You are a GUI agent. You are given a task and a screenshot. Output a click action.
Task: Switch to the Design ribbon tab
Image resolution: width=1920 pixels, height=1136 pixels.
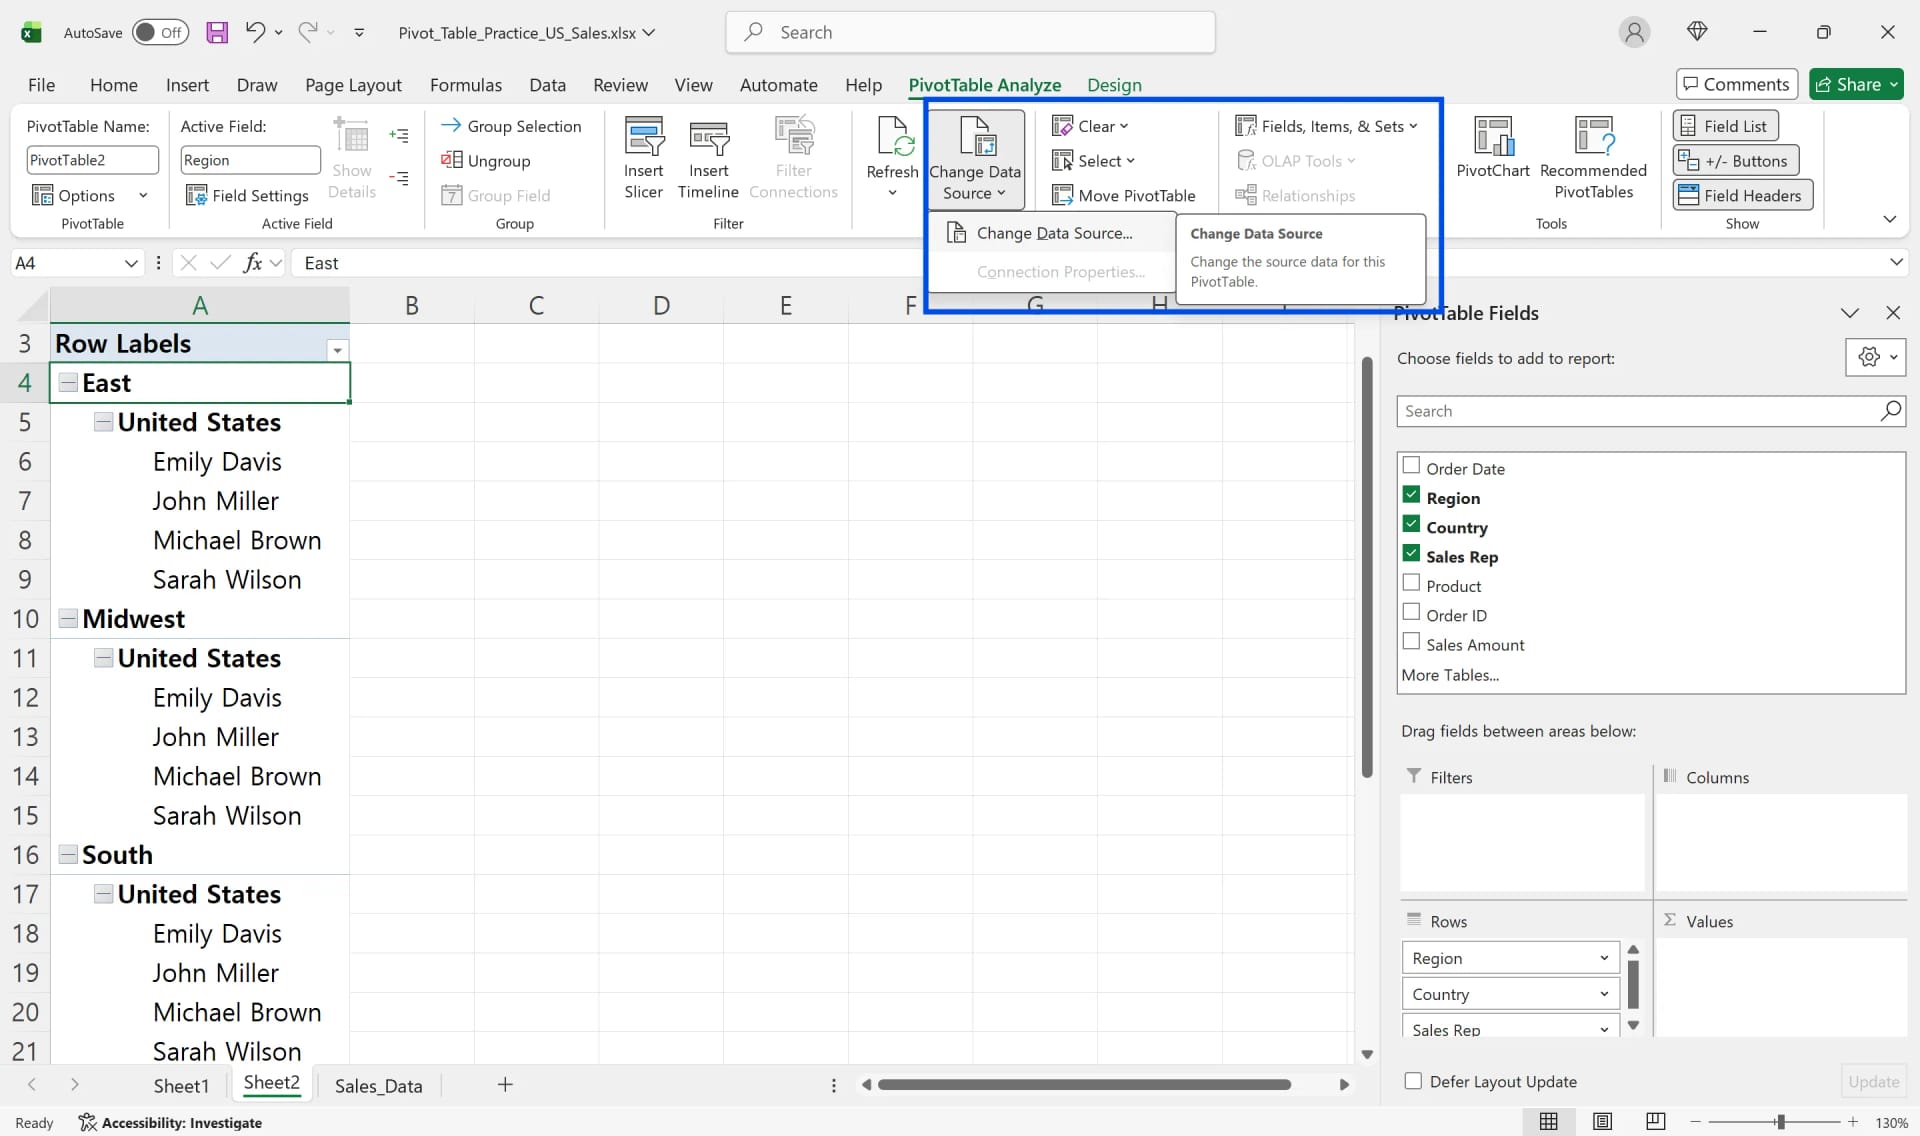(x=1115, y=85)
